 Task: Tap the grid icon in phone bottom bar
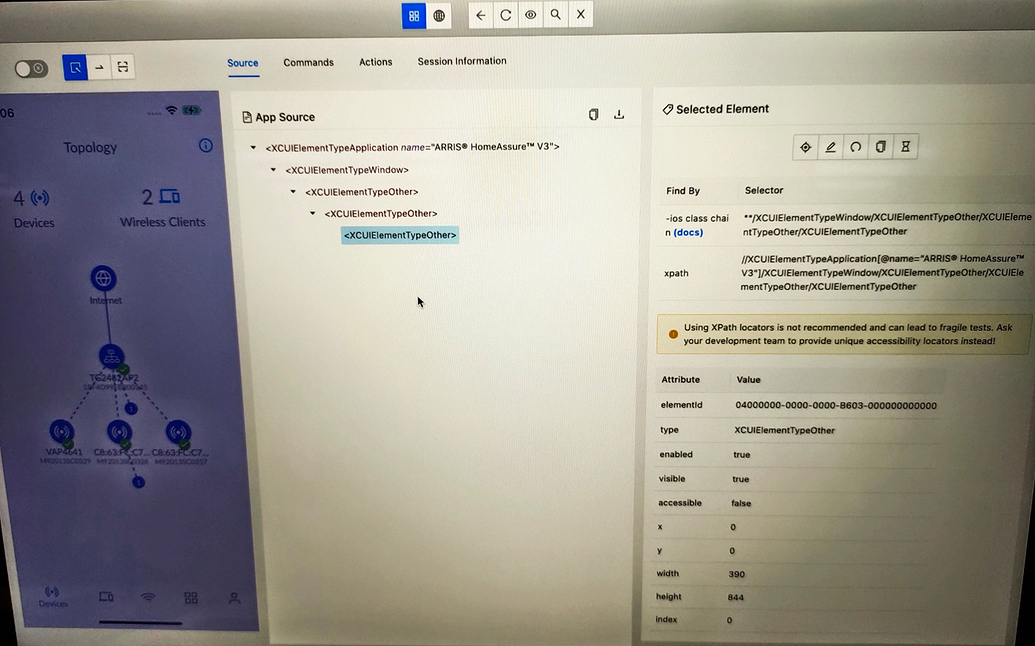click(x=191, y=598)
